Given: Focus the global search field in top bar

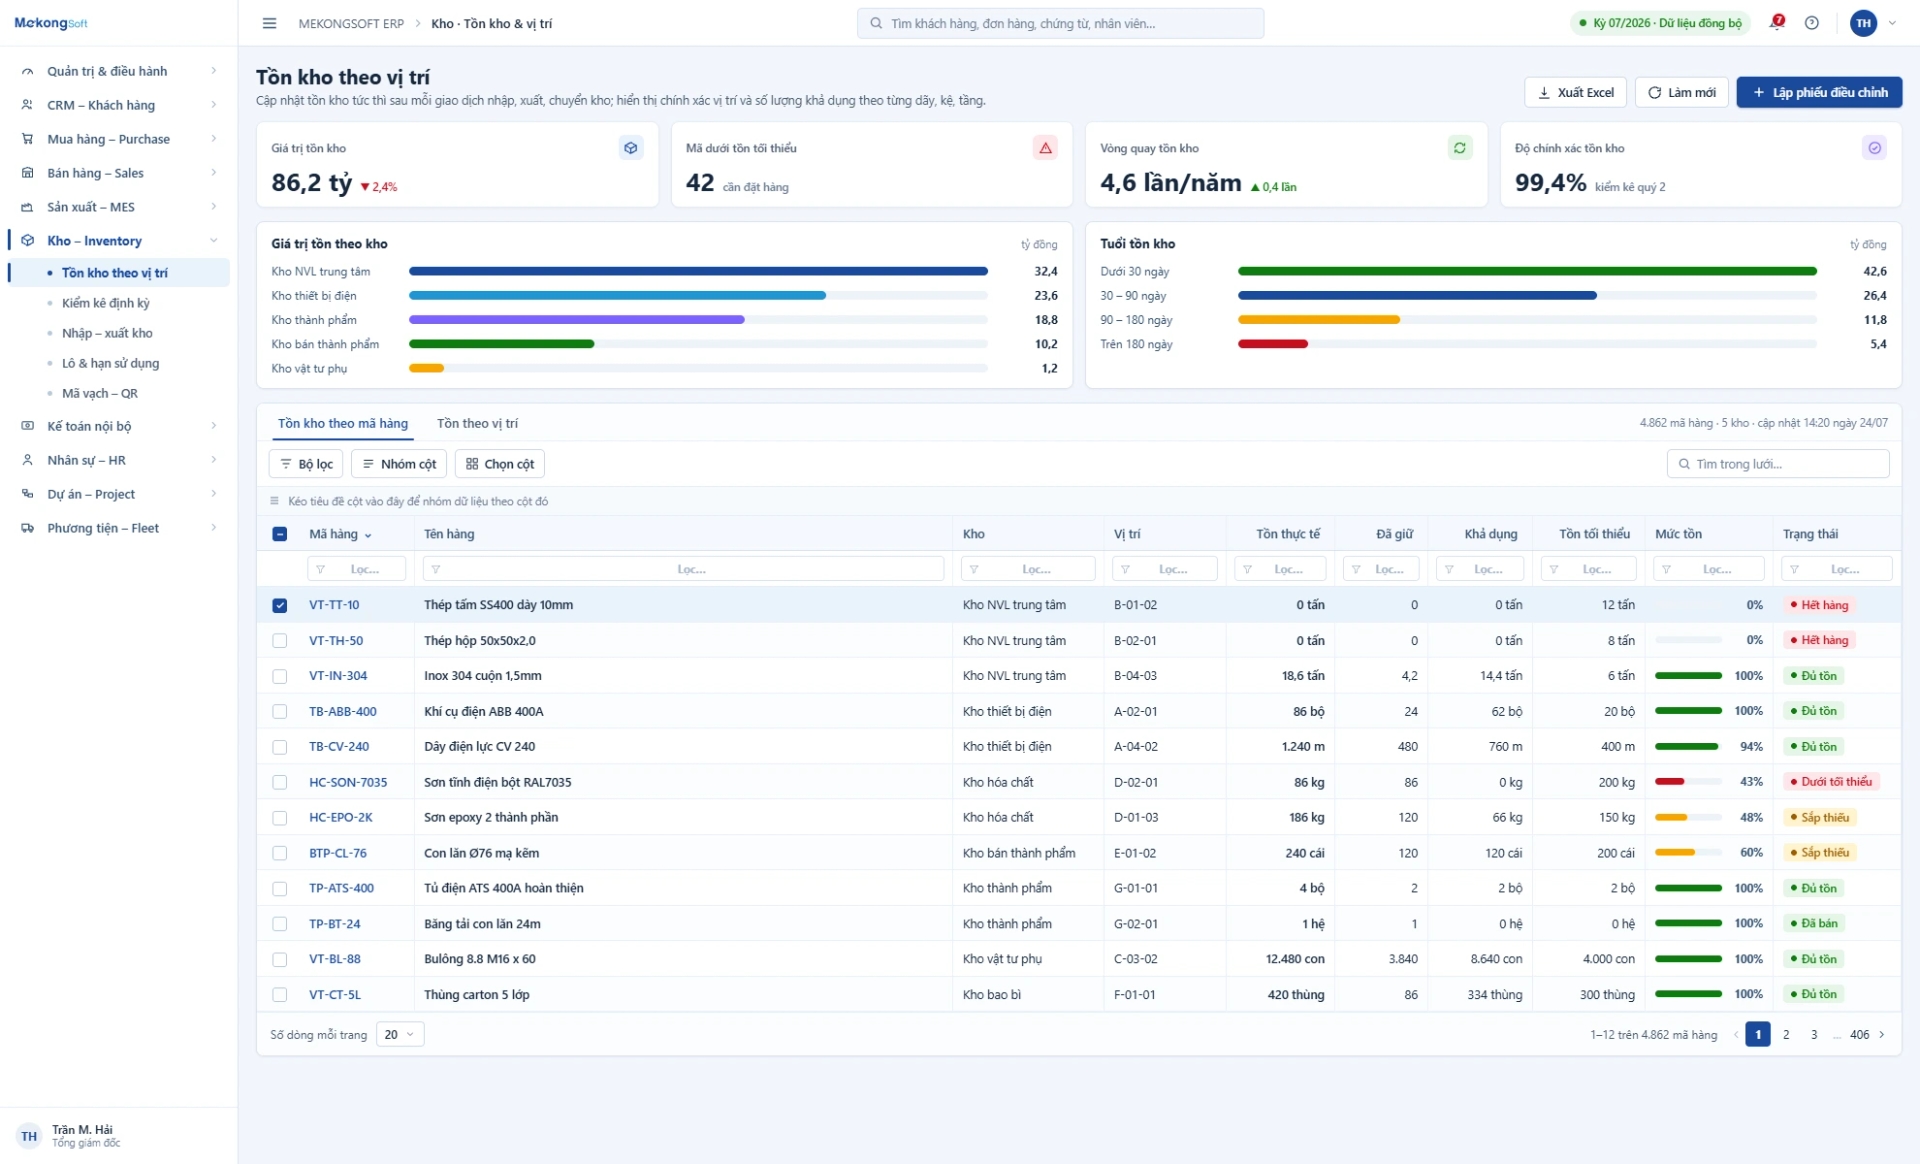Looking at the screenshot, I should (1060, 23).
